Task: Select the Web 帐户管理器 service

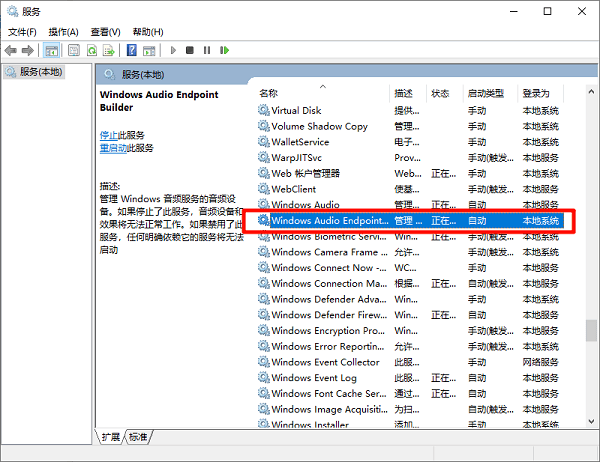Action: coord(306,173)
